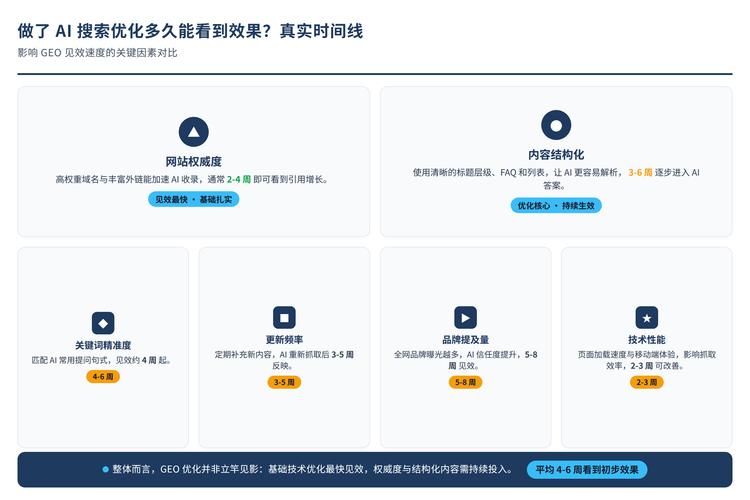Screen dimensions: 750x500
Task: Click the description starting 页面加载速度与移动端体验
Action: click(x=647, y=360)
